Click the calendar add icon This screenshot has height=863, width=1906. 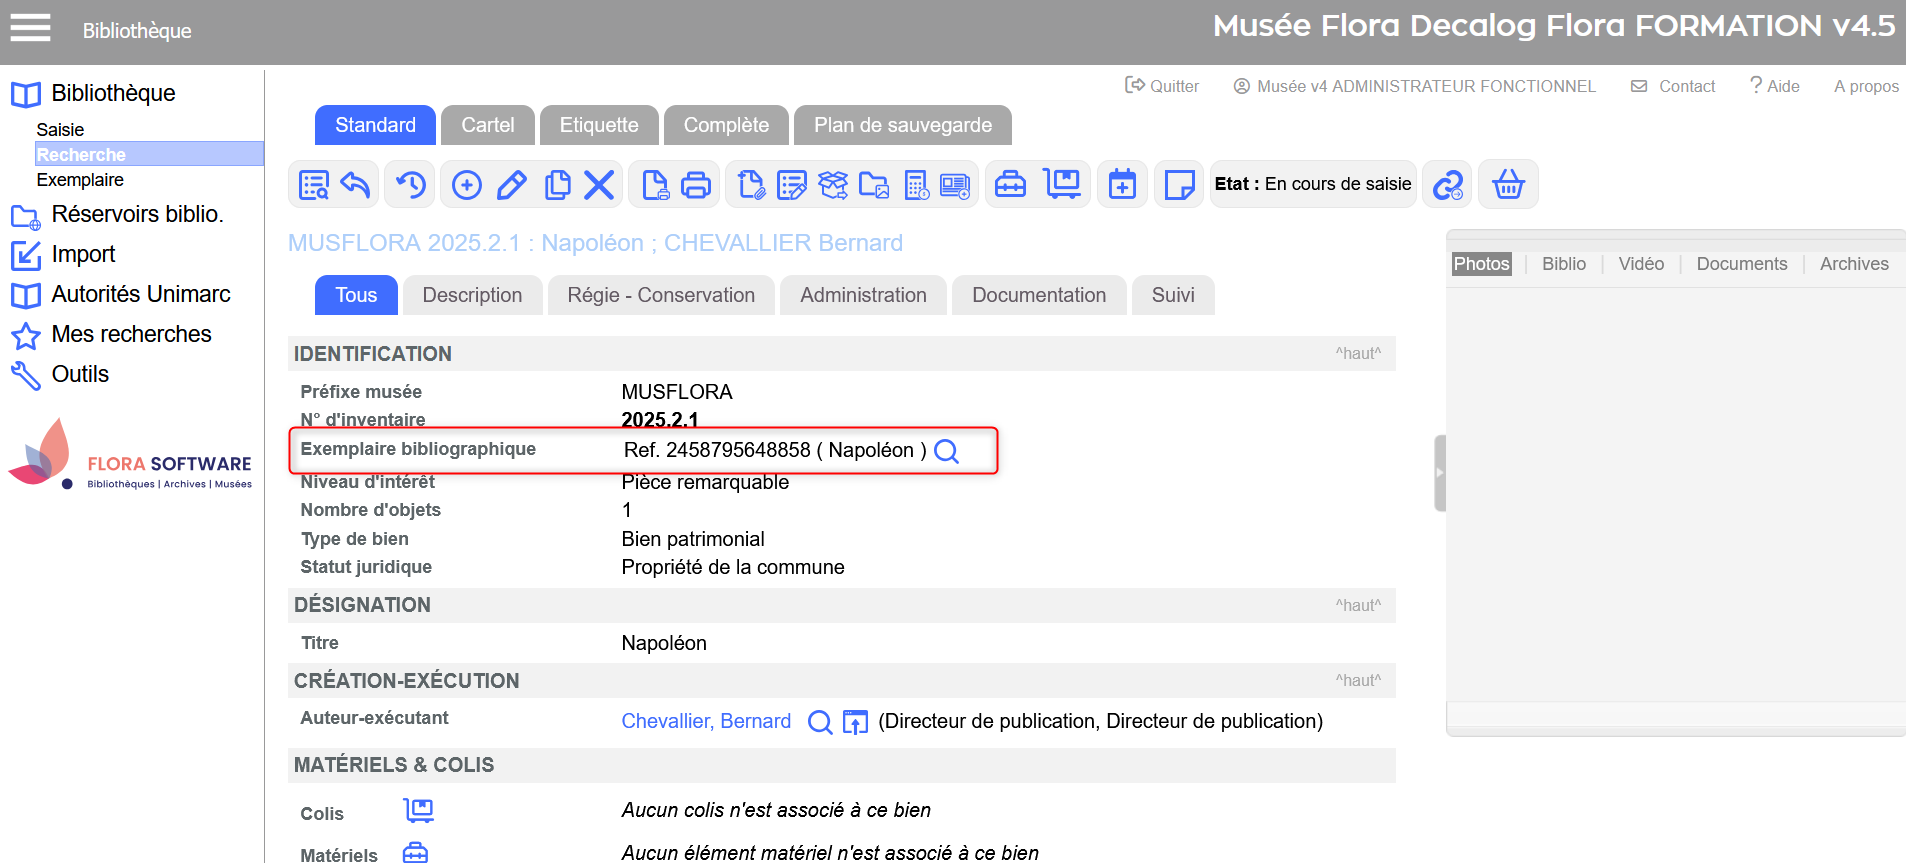[1122, 185]
